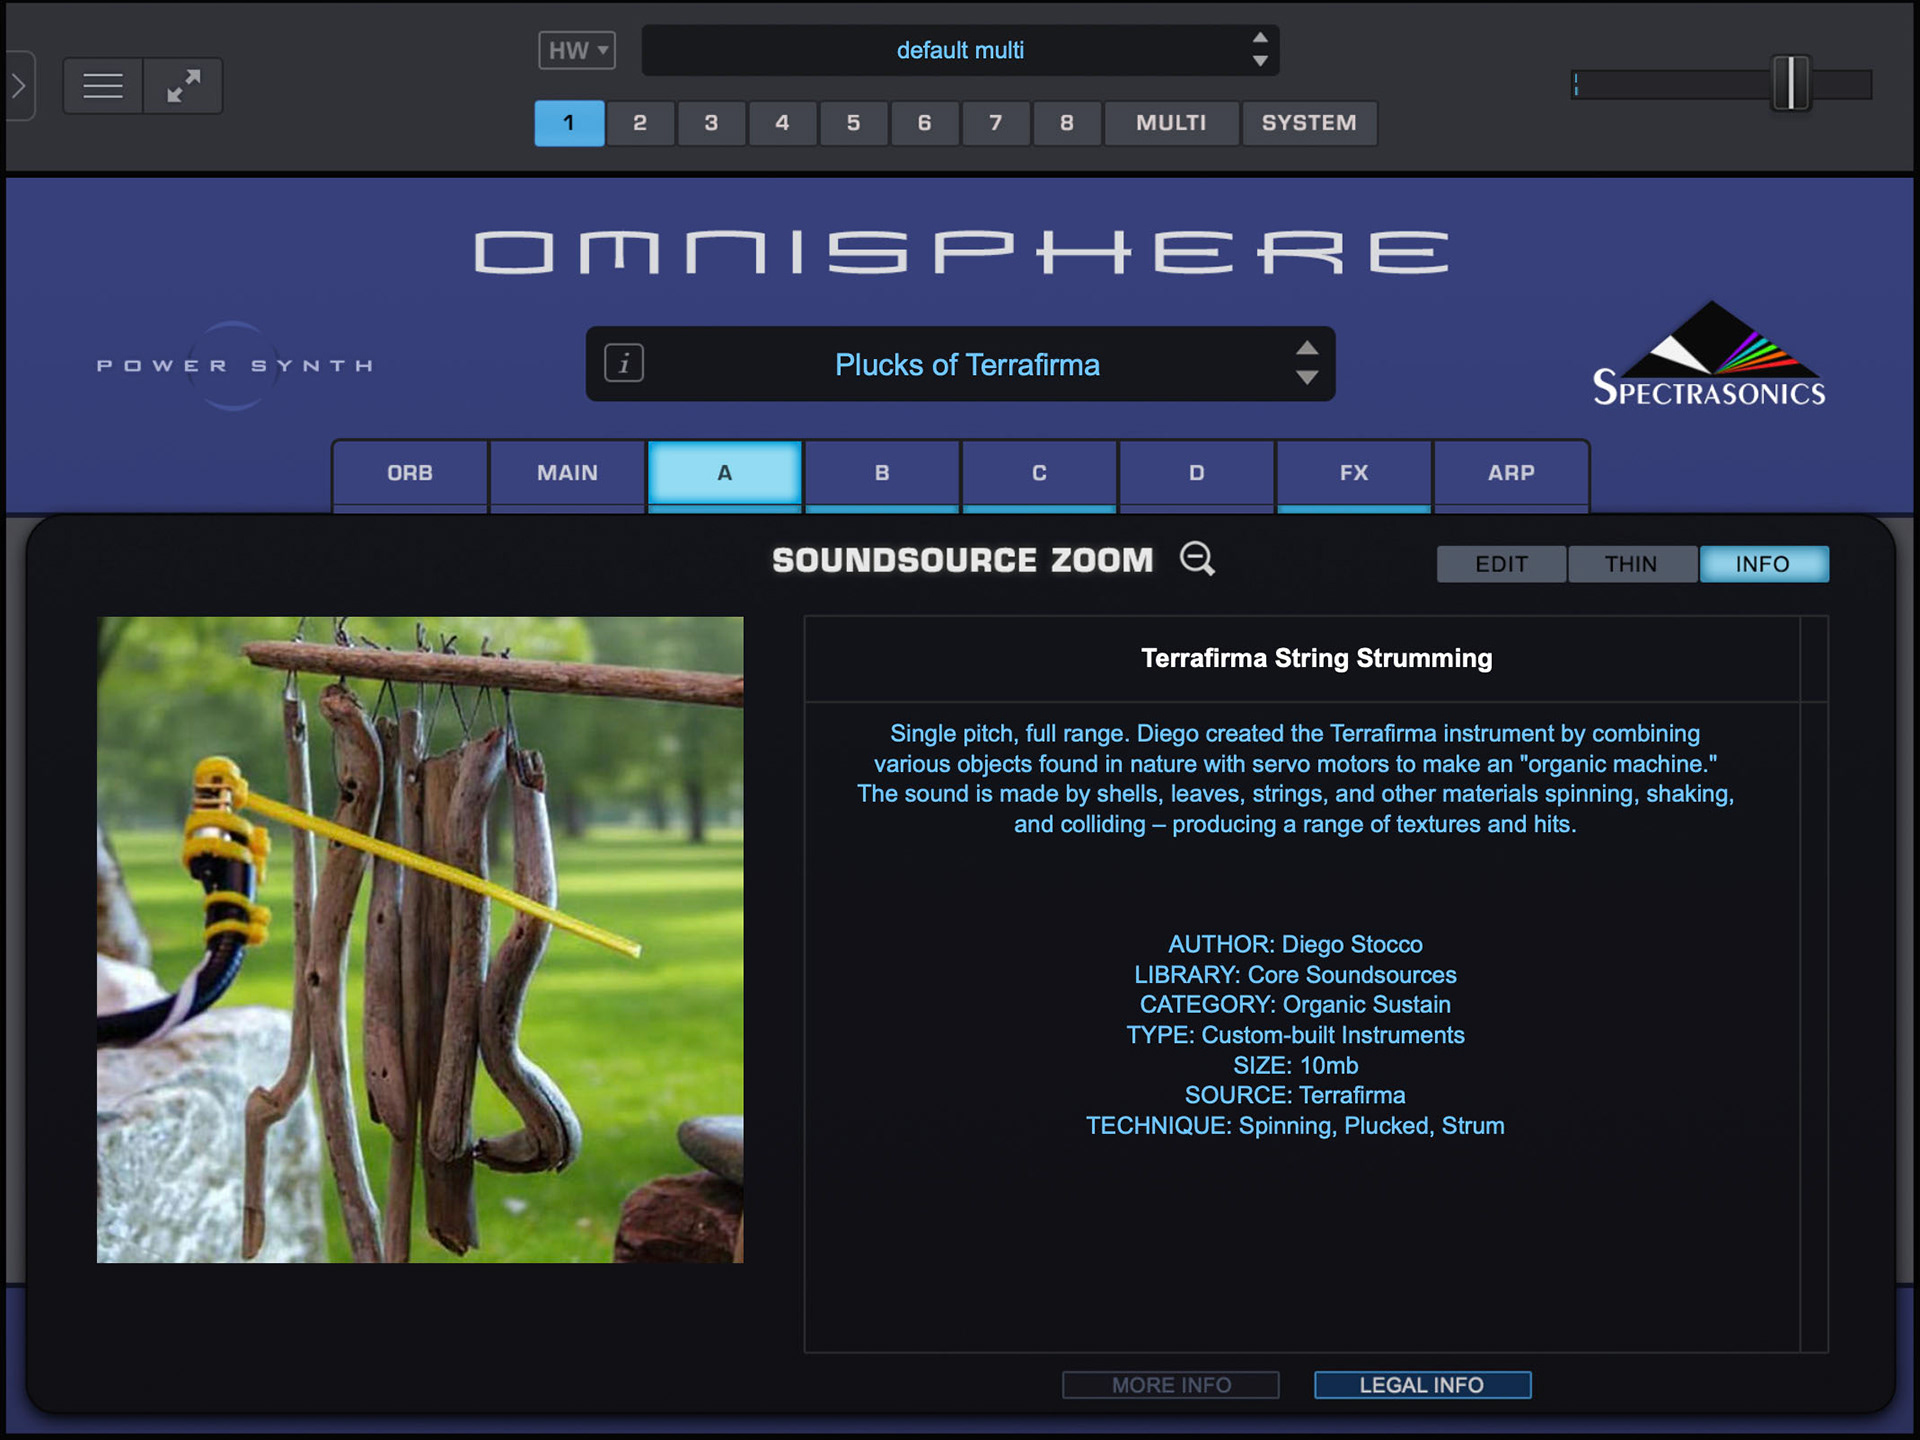1920x1440 pixels.
Task: Enable the THIN view mode
Action: click(1631, 564)
